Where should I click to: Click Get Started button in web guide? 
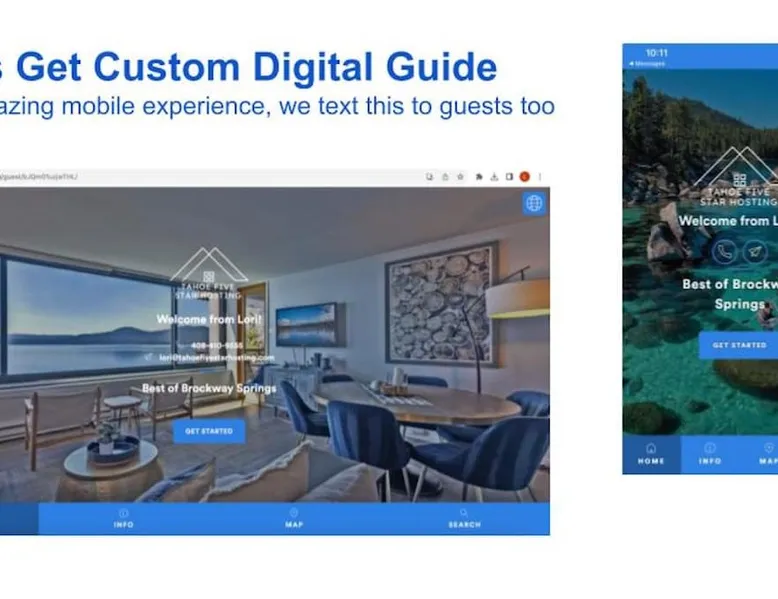[x=209, y=431]
